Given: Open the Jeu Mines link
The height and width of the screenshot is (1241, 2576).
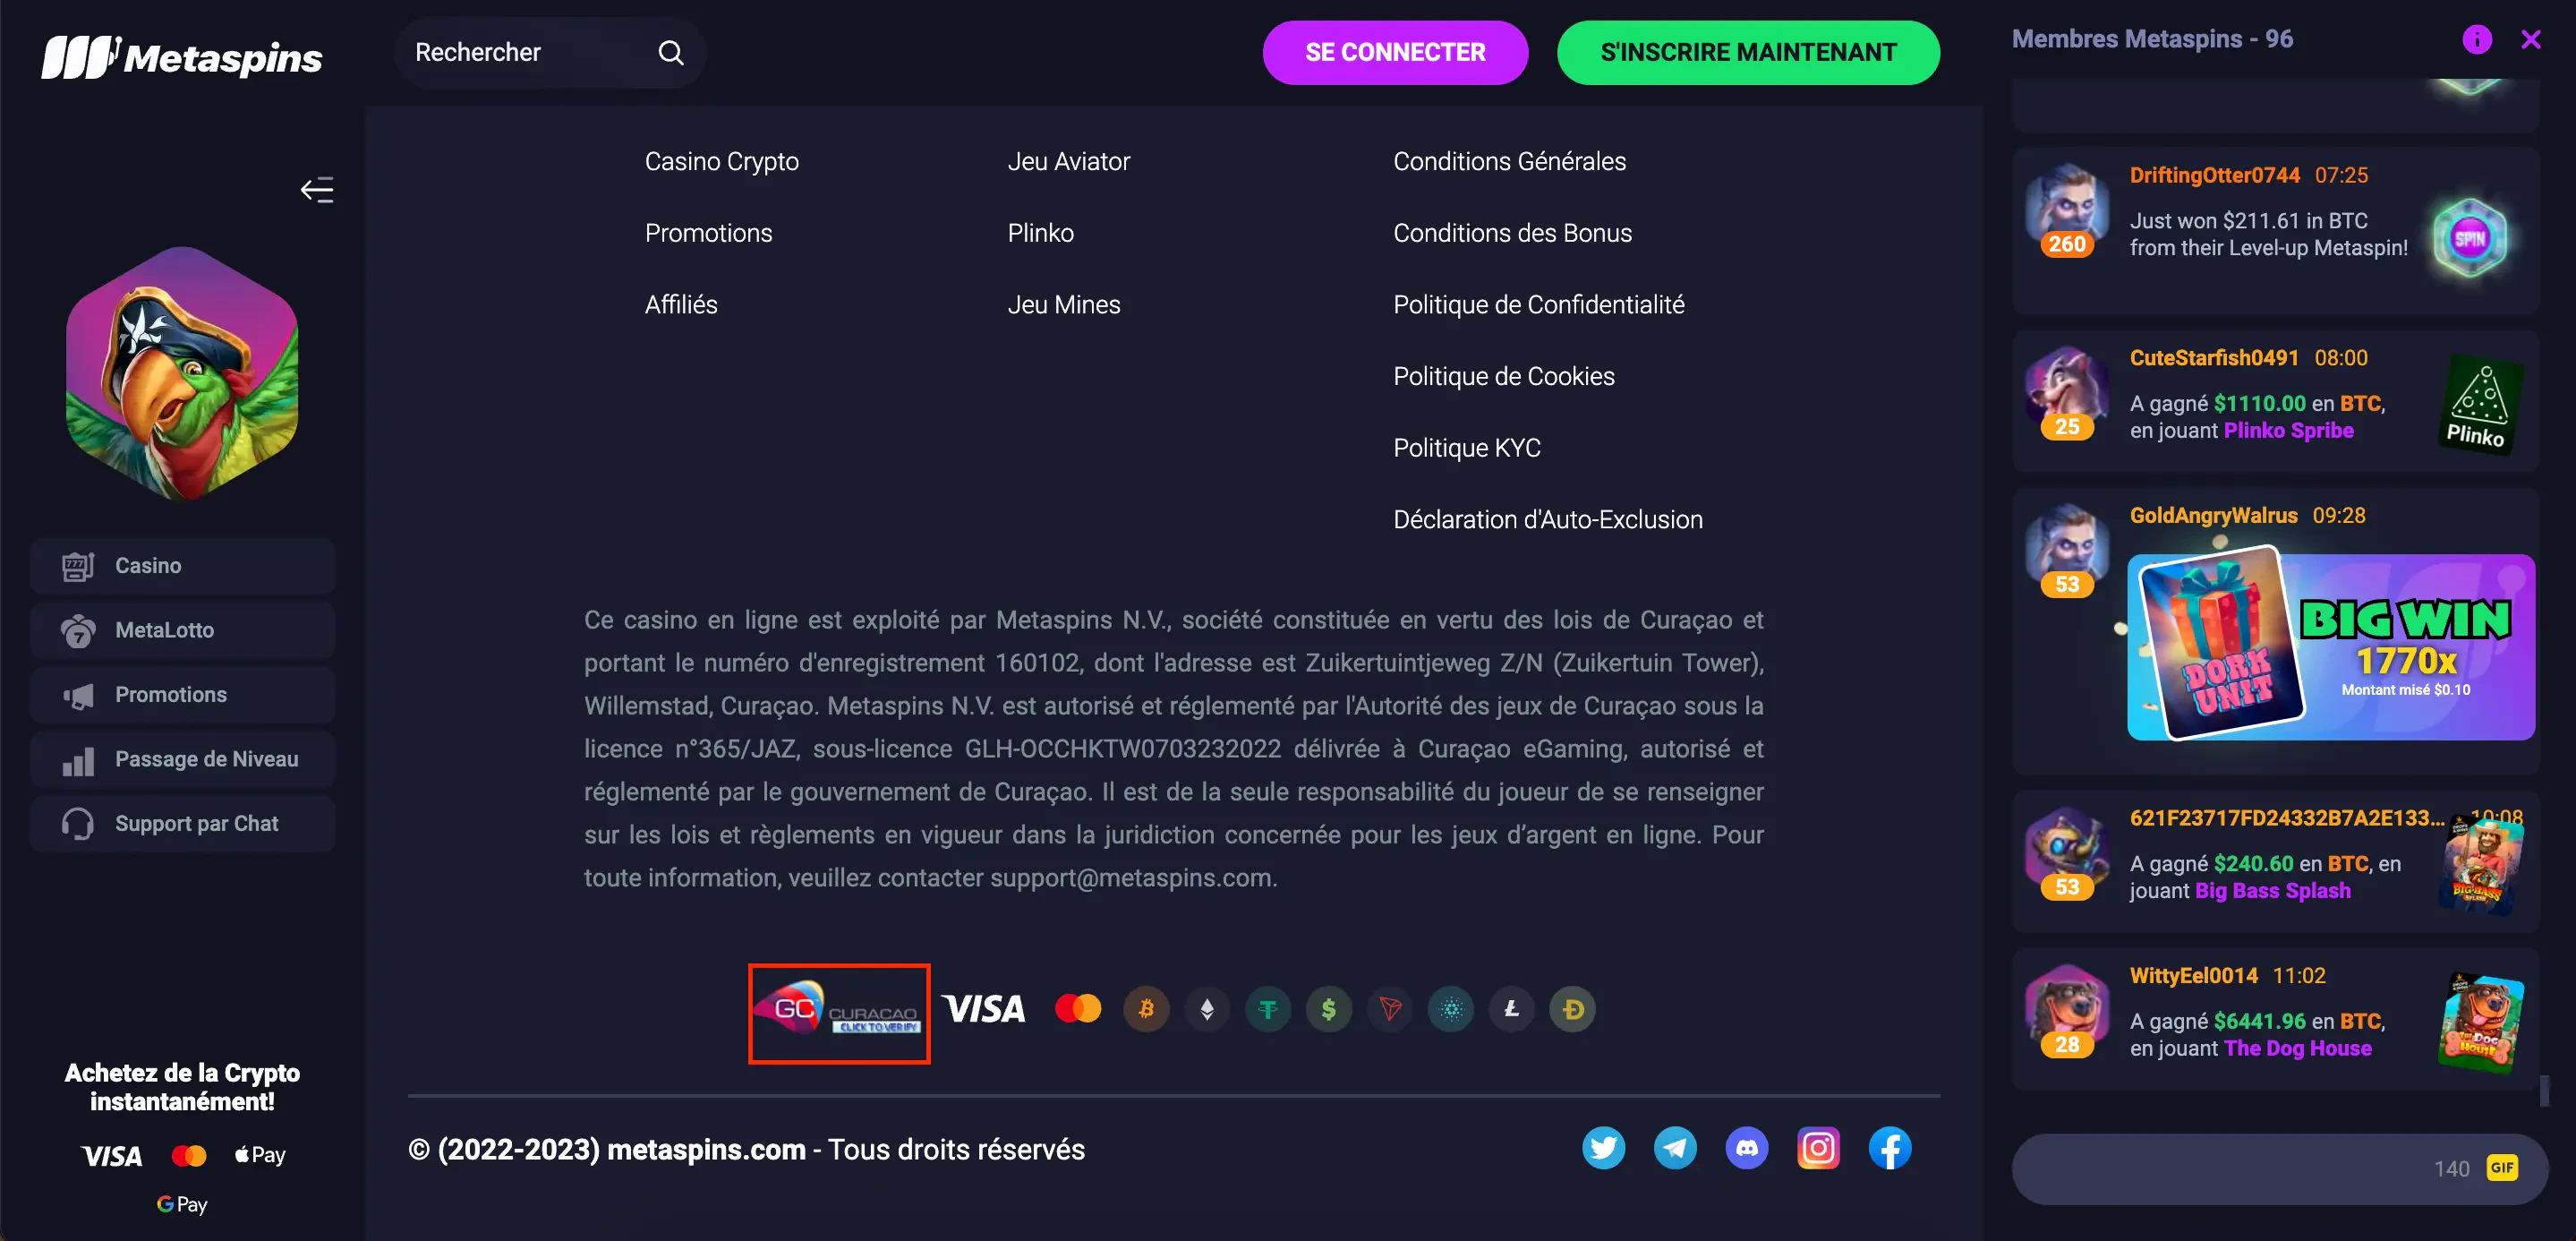Looking at the screenshot, I should [1063, 304].
